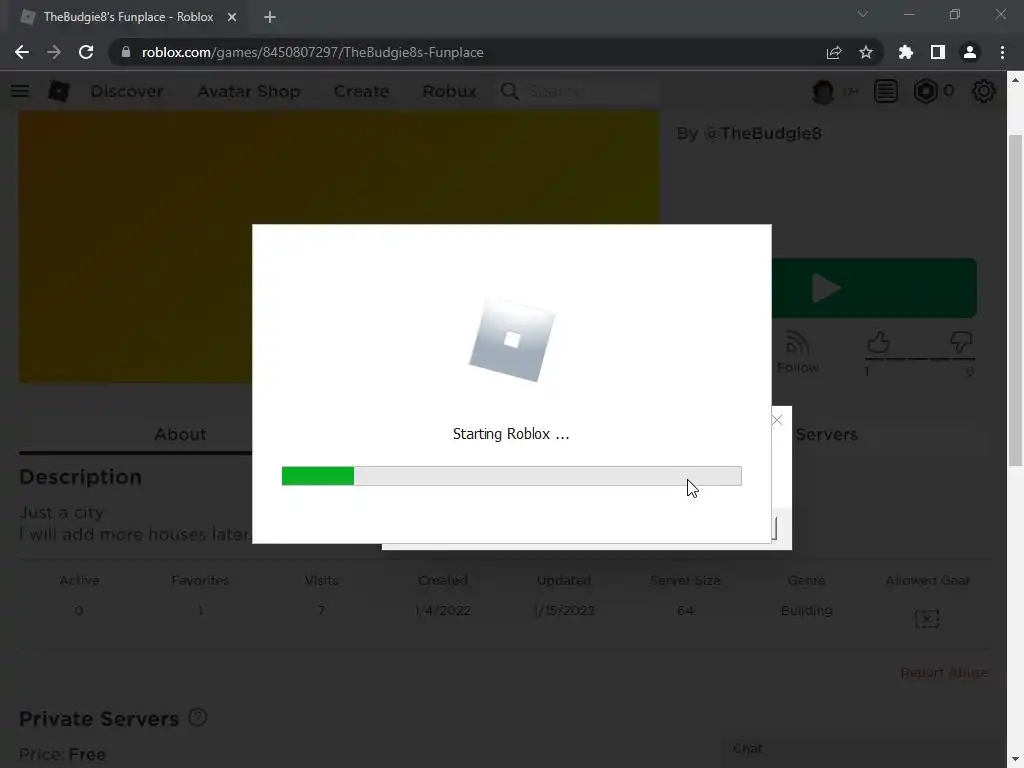Toggle the browser side panel icon
The image size is (1024, 768).
pos(938,52)
